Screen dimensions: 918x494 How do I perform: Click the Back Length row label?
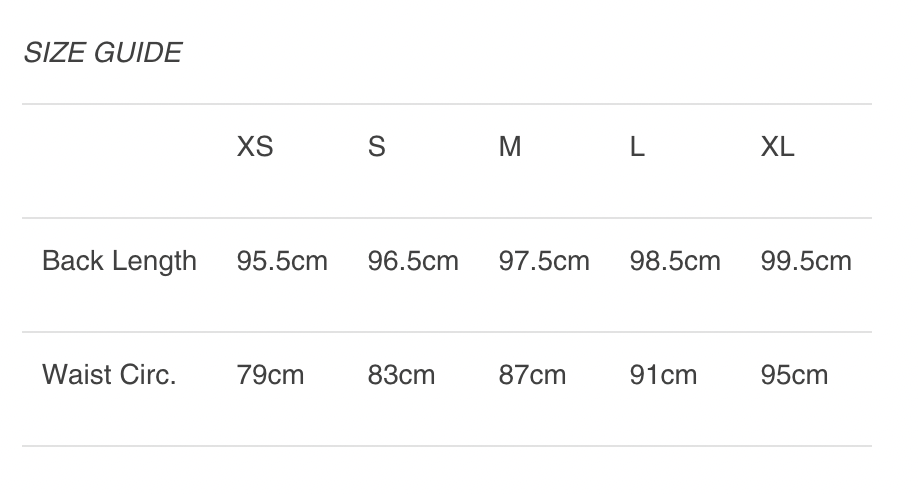(x=119, y=261)
